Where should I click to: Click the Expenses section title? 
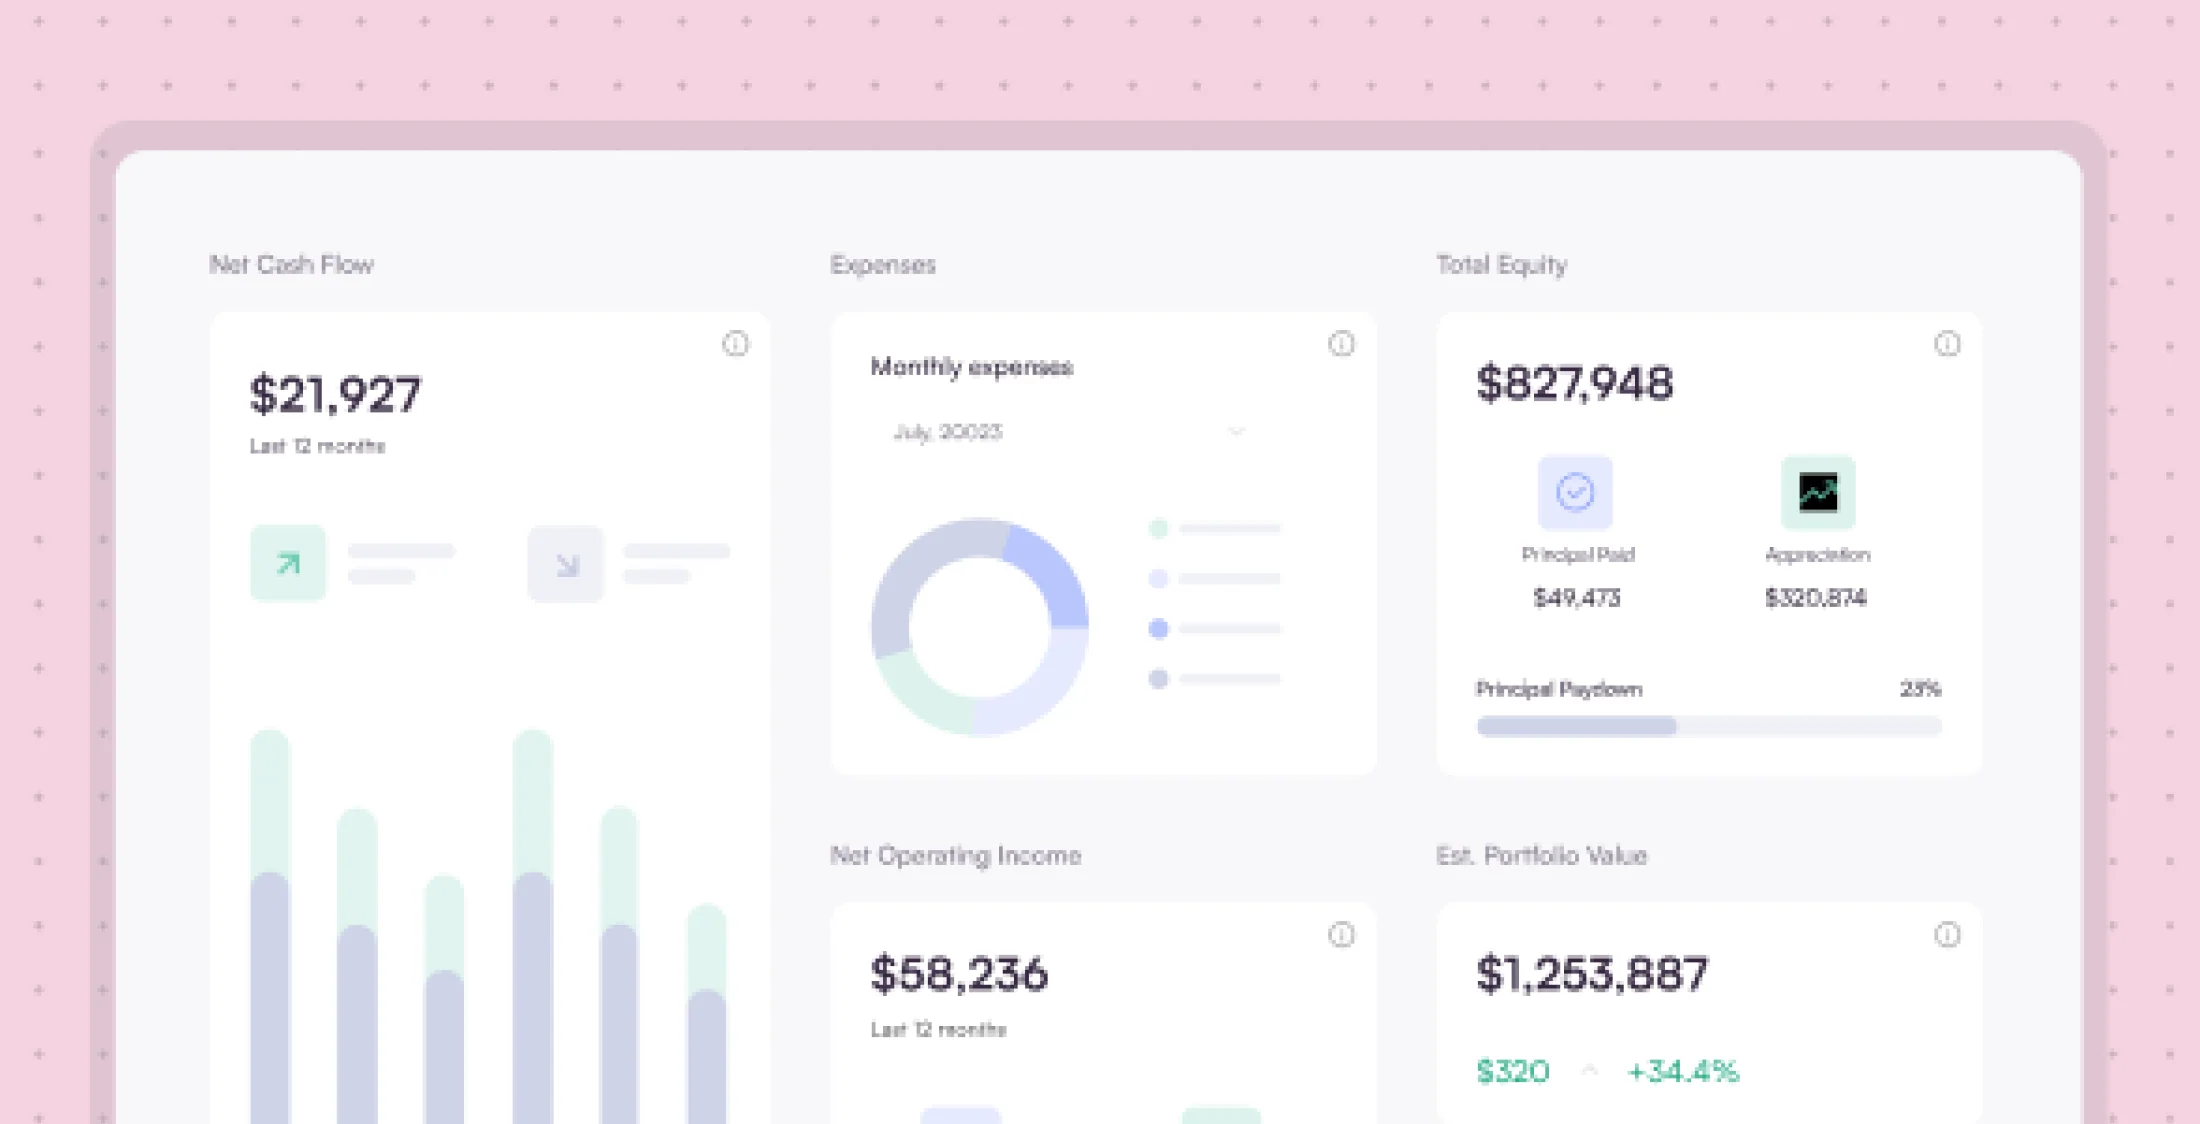[x=883, y=265]
